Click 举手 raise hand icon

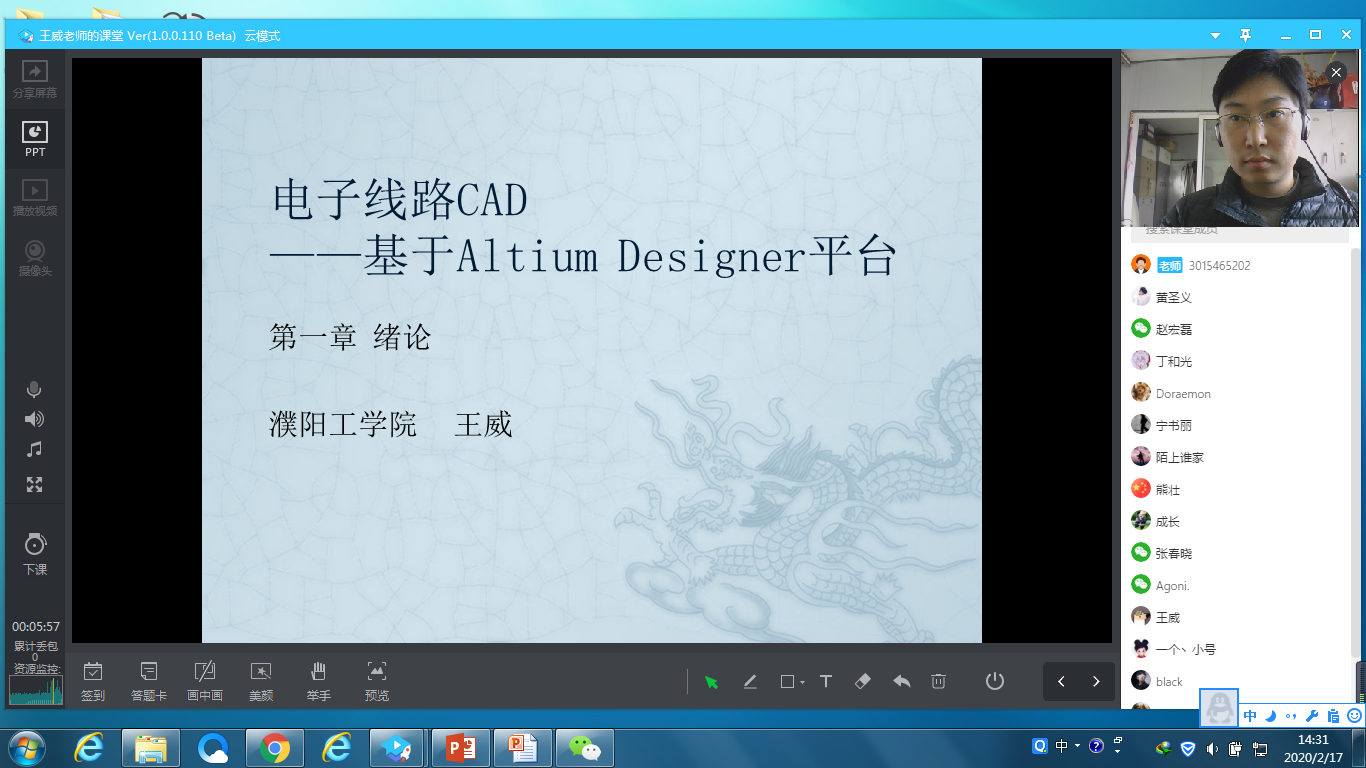pyautogui.click(x=319, y=681)
